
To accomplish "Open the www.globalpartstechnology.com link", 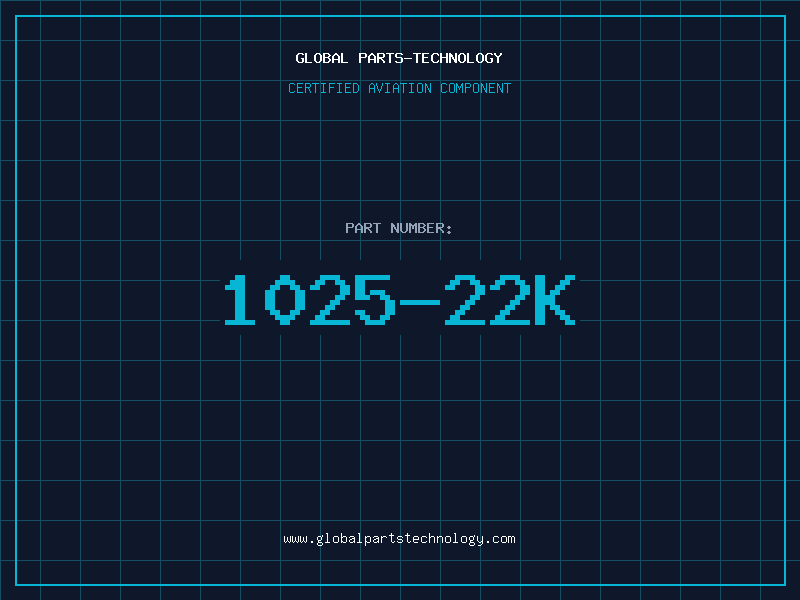I will tap(399, 539).
